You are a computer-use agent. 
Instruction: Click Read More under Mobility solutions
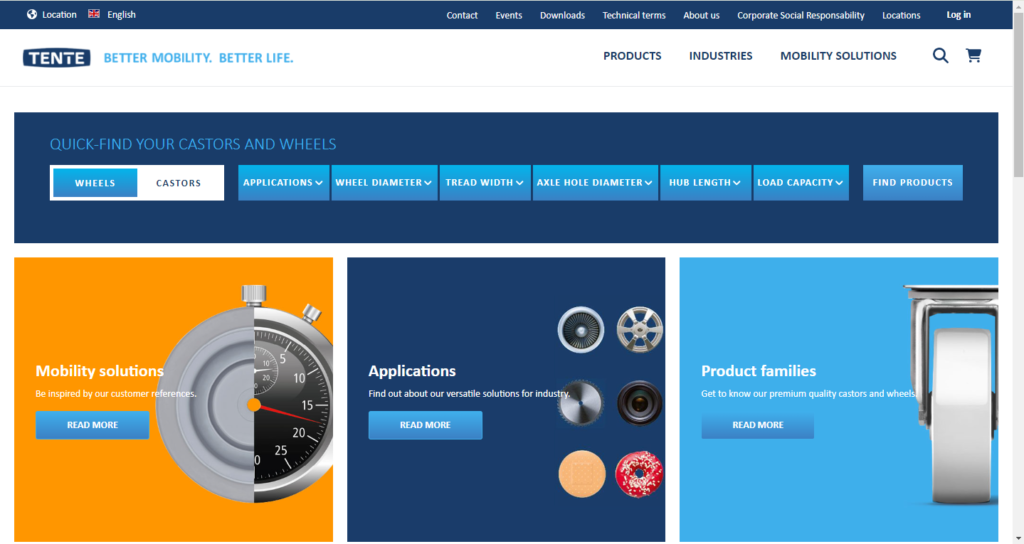click(x=92, y=425)
